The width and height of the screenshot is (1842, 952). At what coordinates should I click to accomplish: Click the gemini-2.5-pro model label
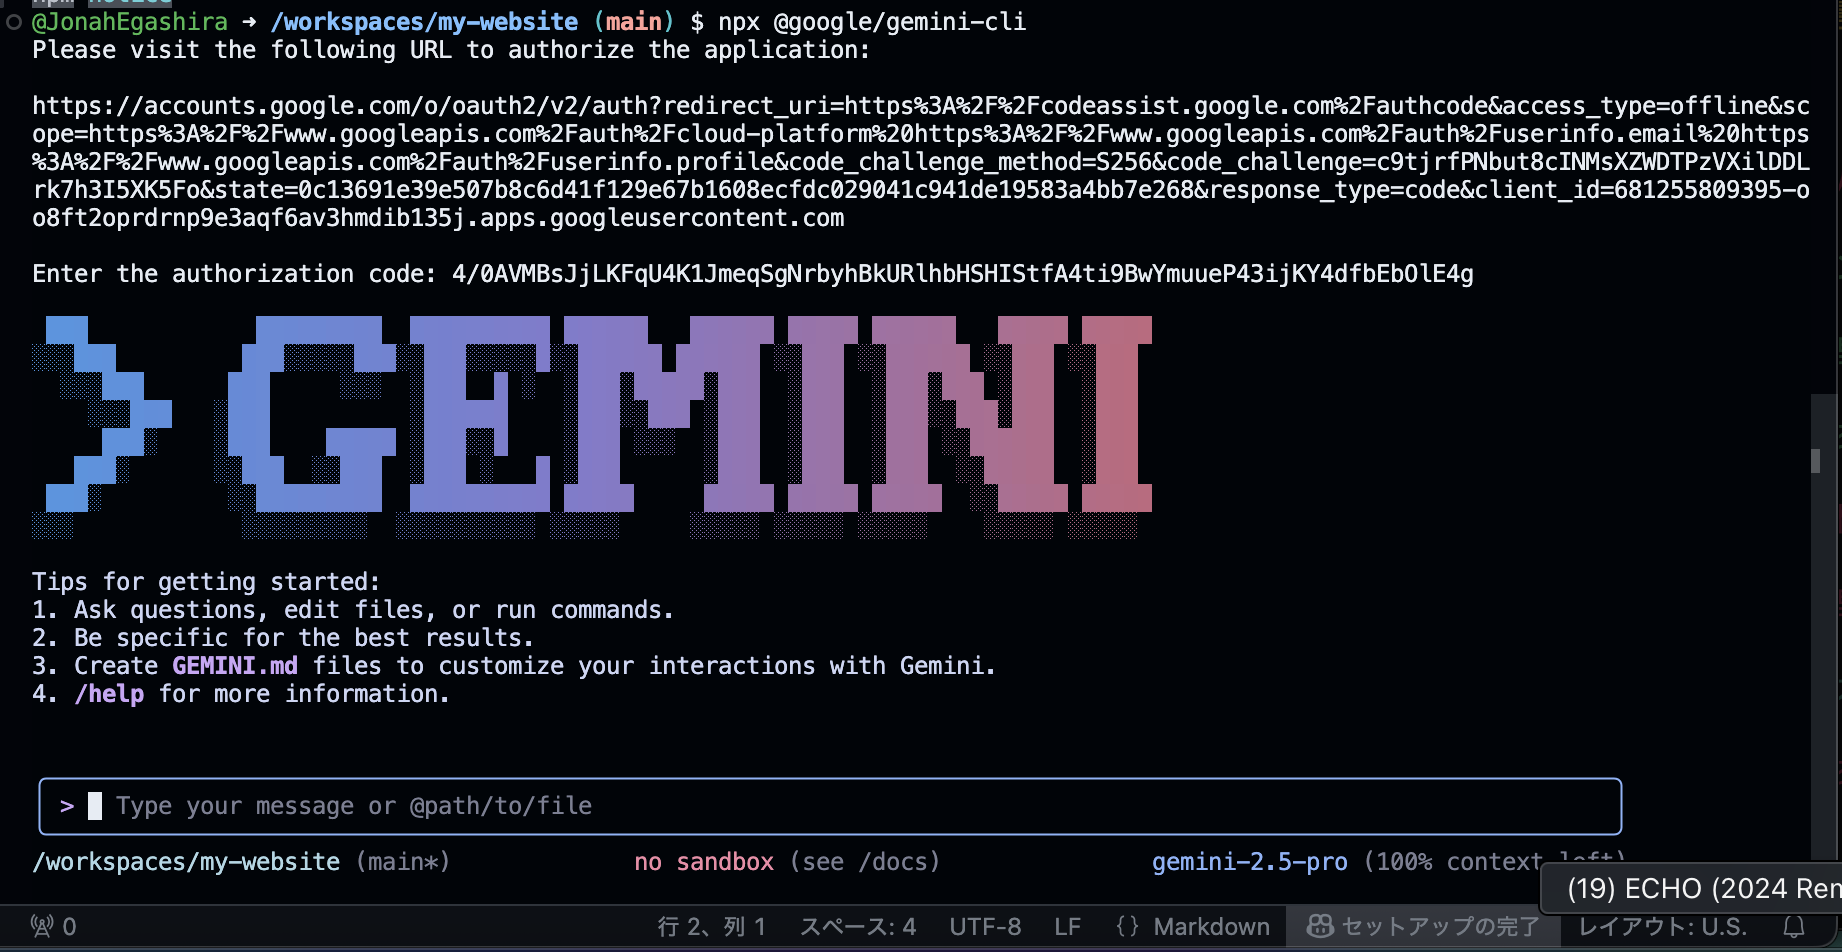(1249, 862)
